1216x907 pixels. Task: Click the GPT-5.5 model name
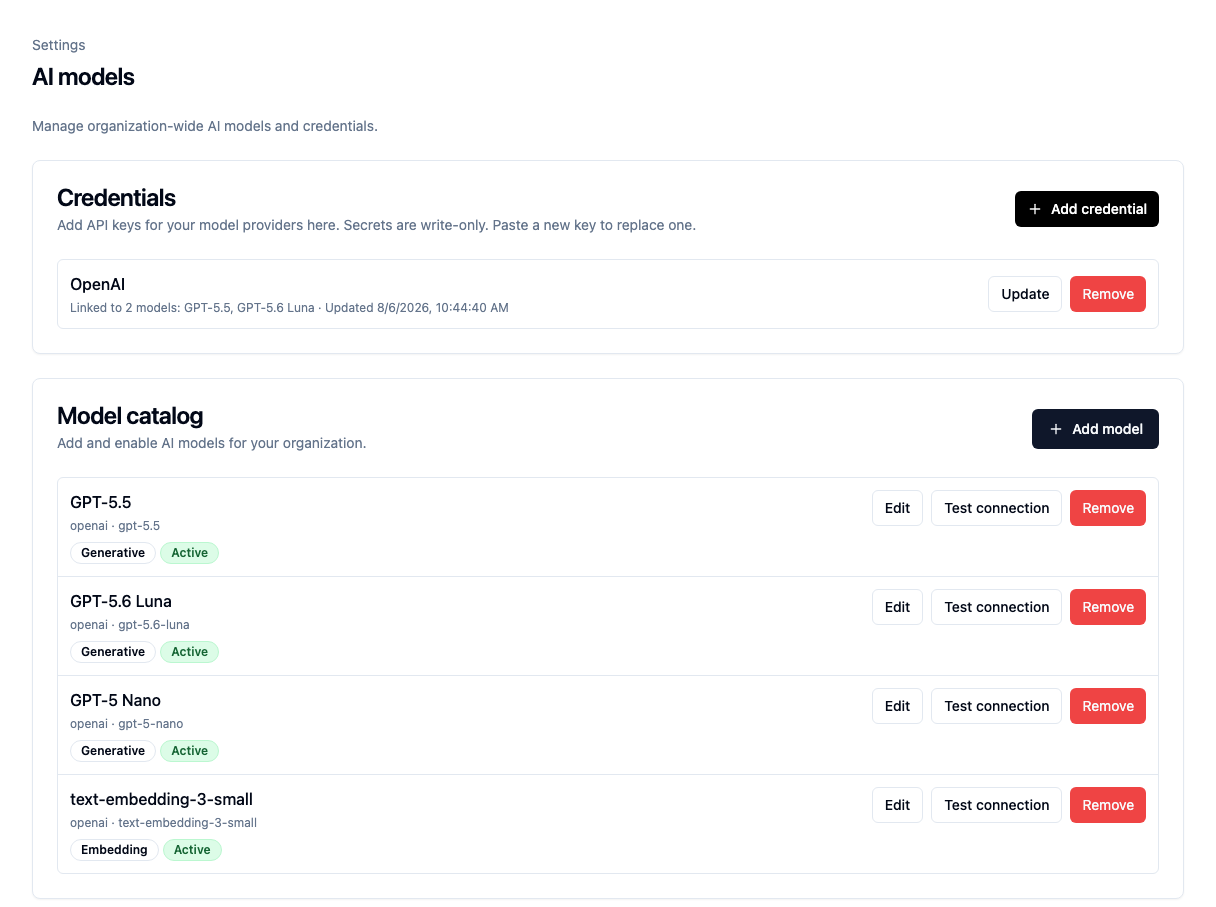[x=100, y=502]
